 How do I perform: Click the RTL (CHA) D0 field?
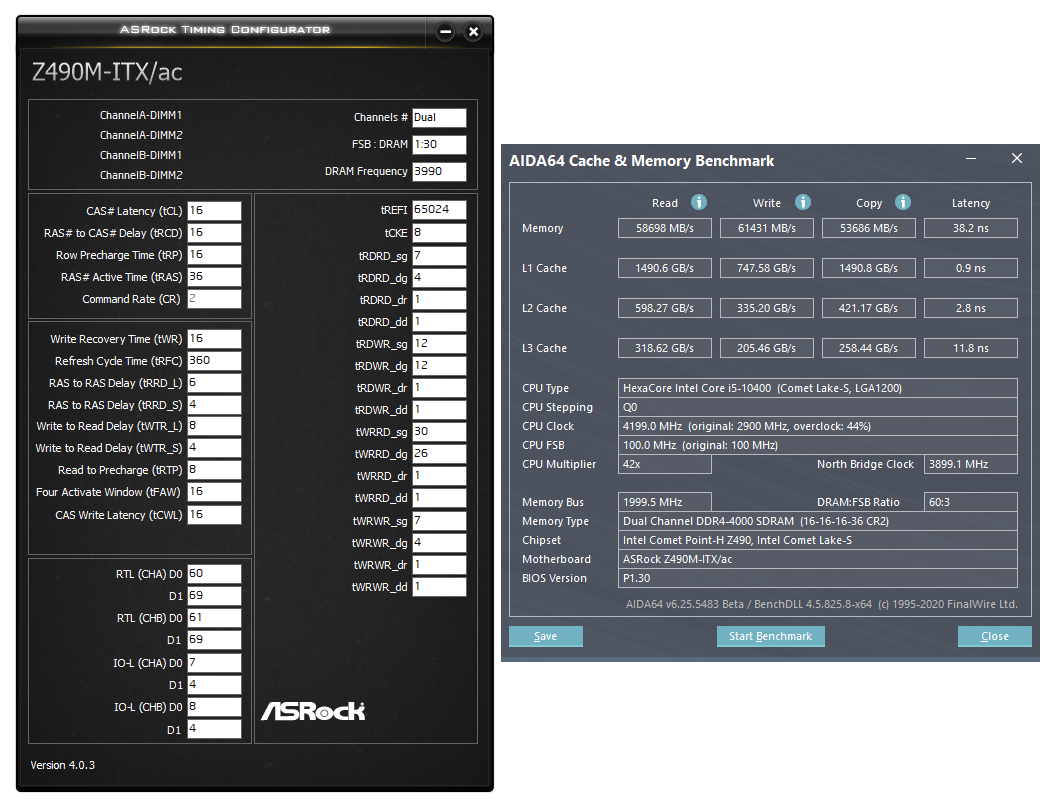(x=214, y=574)
